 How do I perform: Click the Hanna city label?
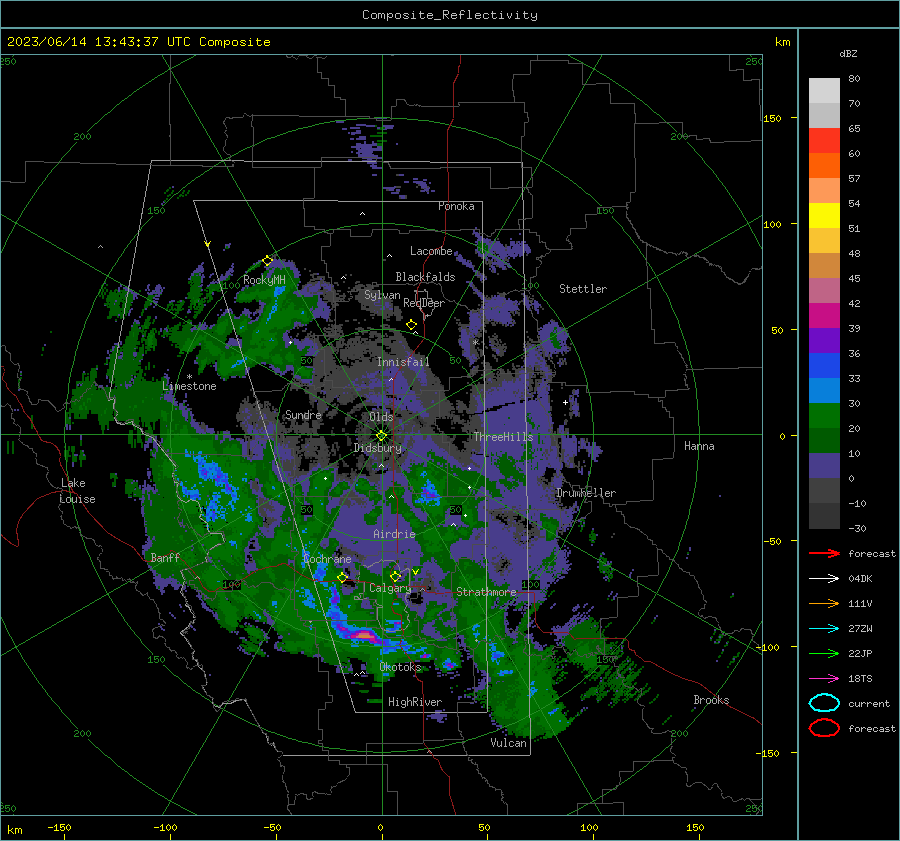tap(699, 446)
